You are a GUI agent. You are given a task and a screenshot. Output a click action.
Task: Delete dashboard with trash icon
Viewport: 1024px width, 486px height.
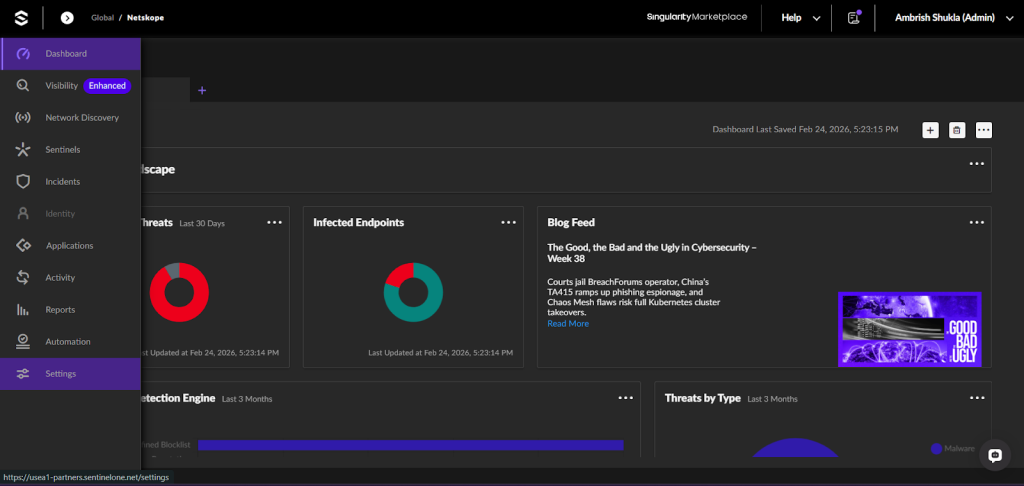point(957,130)
